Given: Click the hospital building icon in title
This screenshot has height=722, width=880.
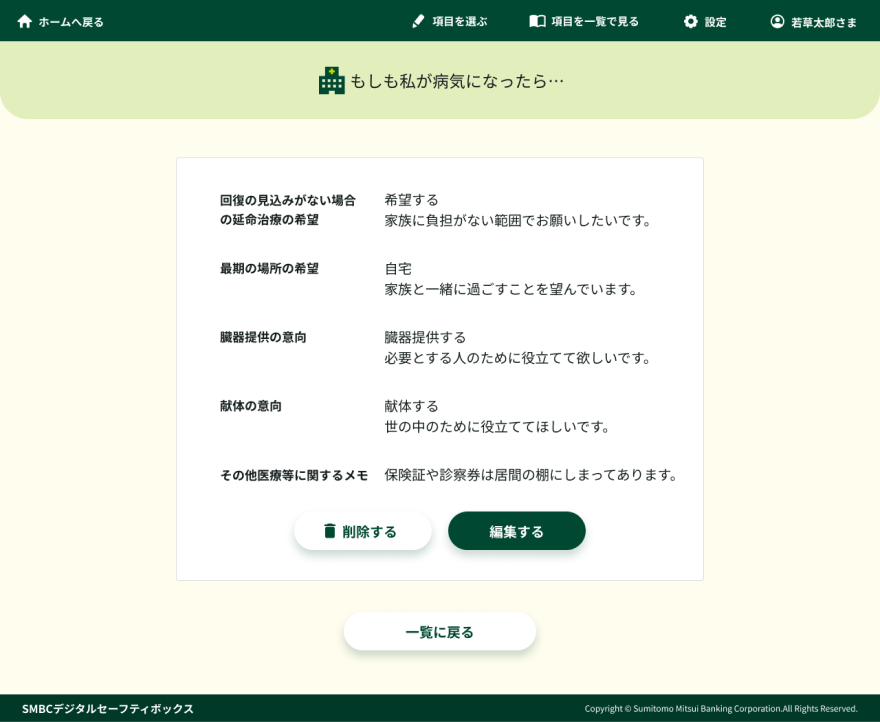Looking at the screenshot, I should (x=332, y=80).
